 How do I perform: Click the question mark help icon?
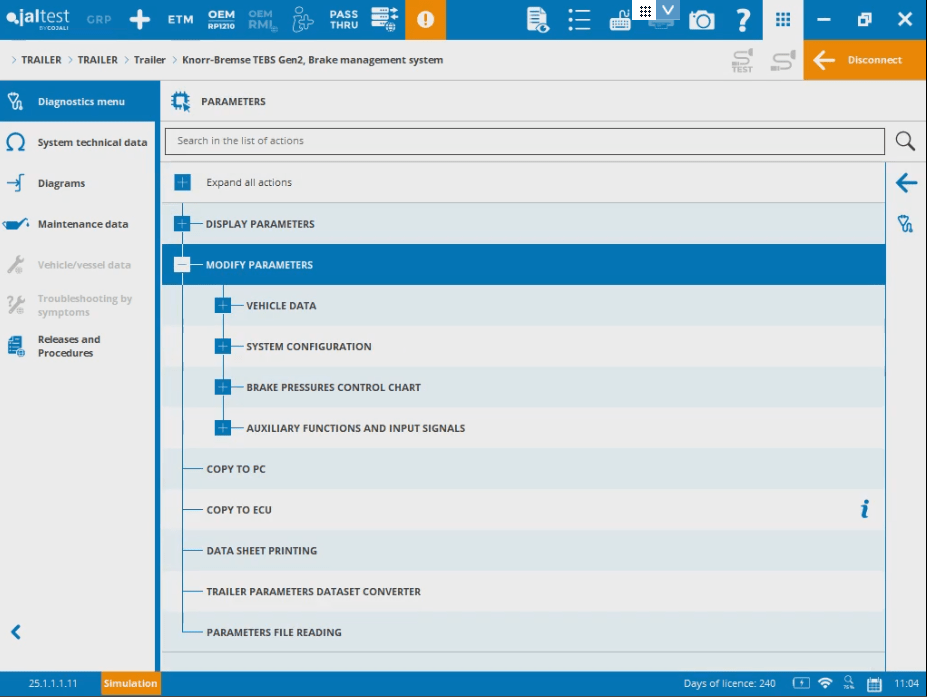[743, 20]
